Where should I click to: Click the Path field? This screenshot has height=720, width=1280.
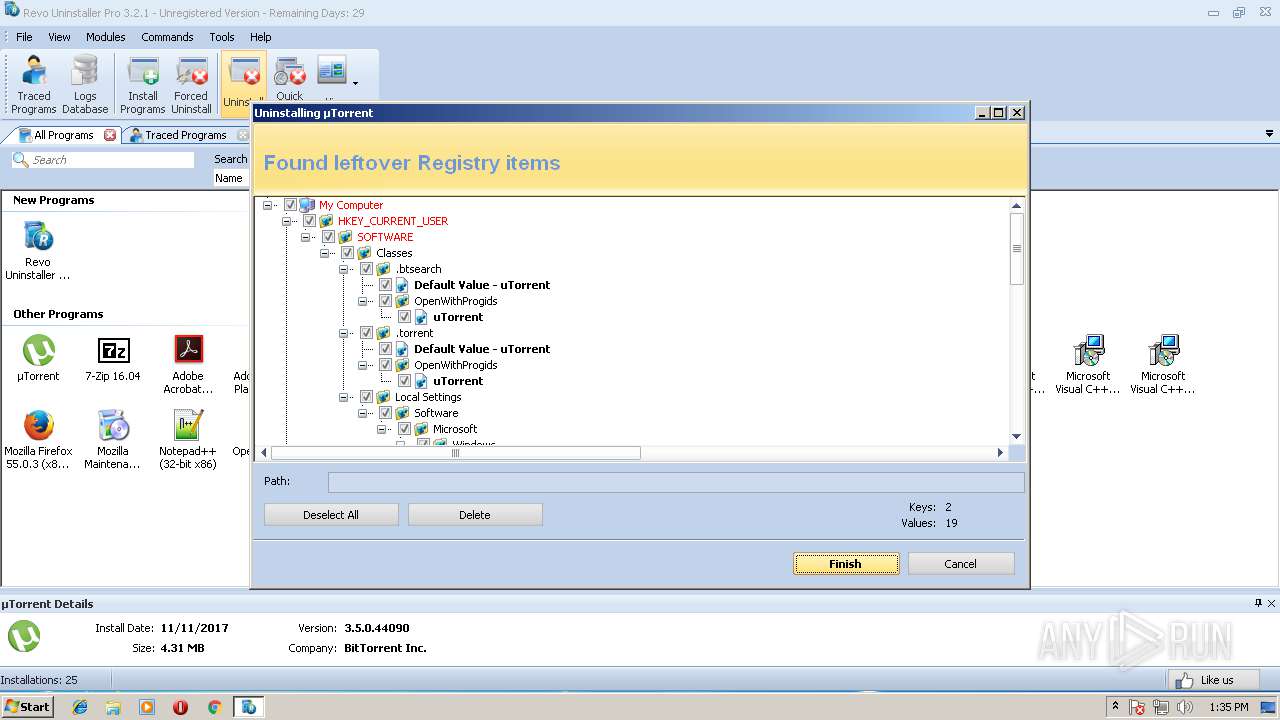(x=676, y=482)
